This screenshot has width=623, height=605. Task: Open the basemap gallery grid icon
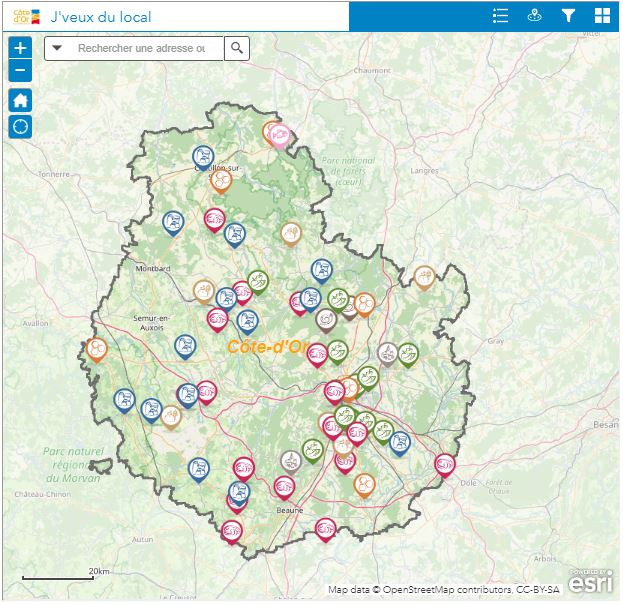click(602, 16)
